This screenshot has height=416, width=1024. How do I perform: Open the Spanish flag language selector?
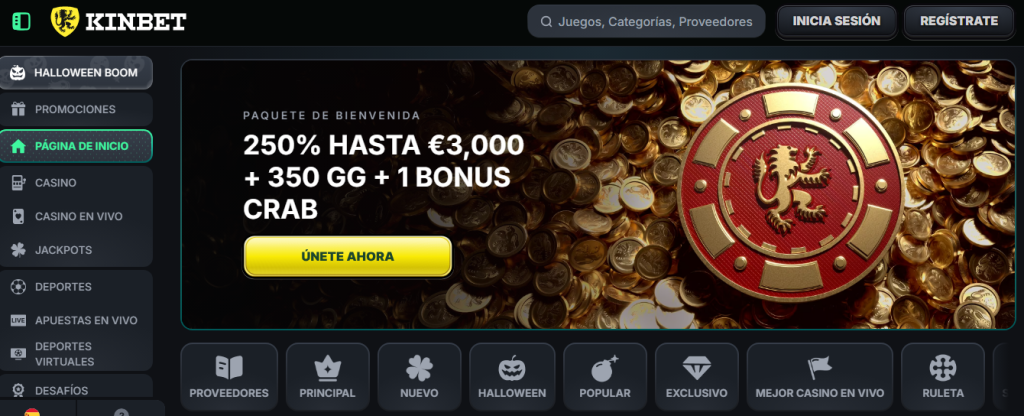[31, 410]
